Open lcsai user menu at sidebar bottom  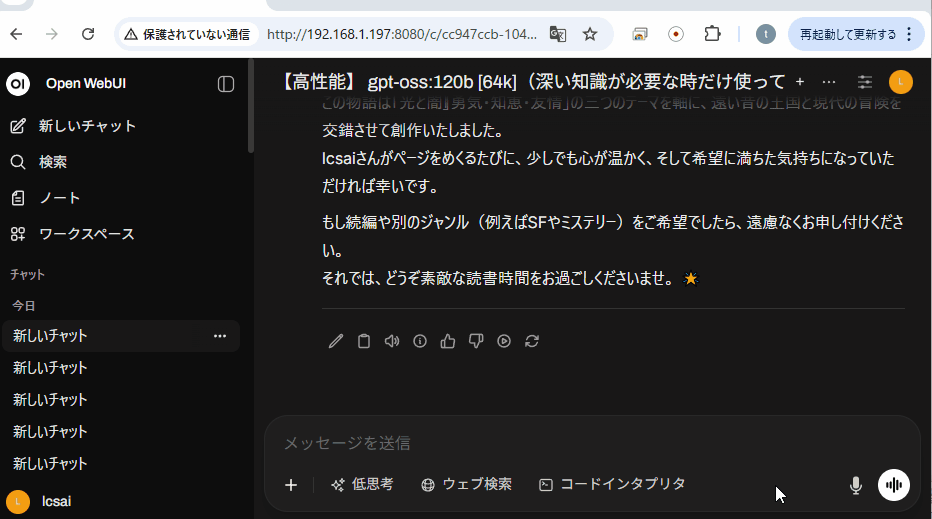[39, 502]
